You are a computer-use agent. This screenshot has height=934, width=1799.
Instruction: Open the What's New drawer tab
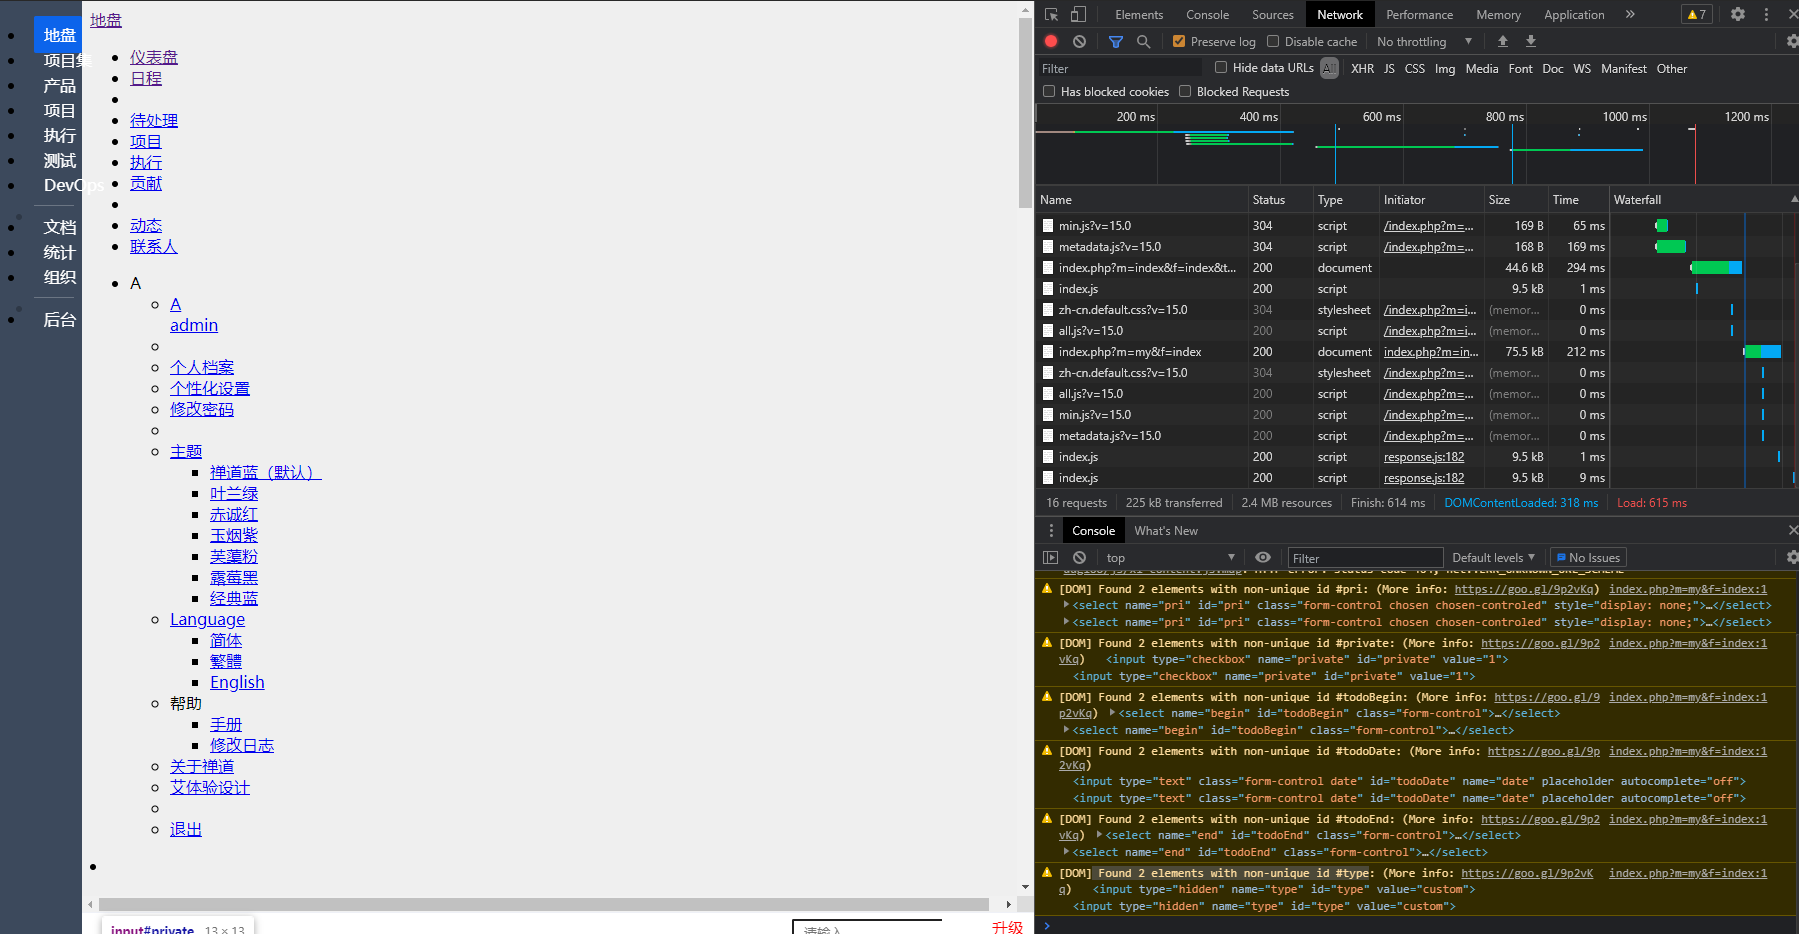click(1165, 531)
